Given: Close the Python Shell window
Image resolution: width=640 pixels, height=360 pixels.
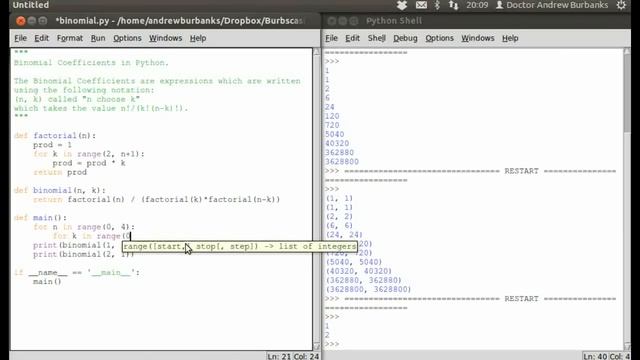Looking at the screenshot, I should point(331,20).
